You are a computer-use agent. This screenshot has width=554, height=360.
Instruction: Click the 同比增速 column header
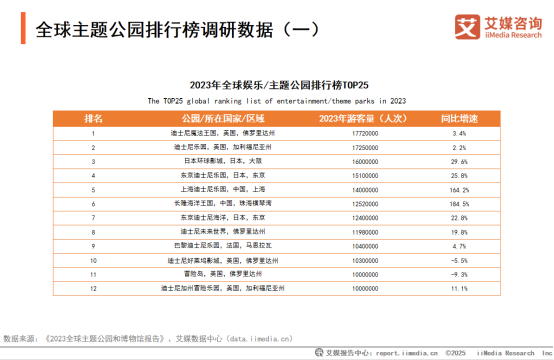459,119
